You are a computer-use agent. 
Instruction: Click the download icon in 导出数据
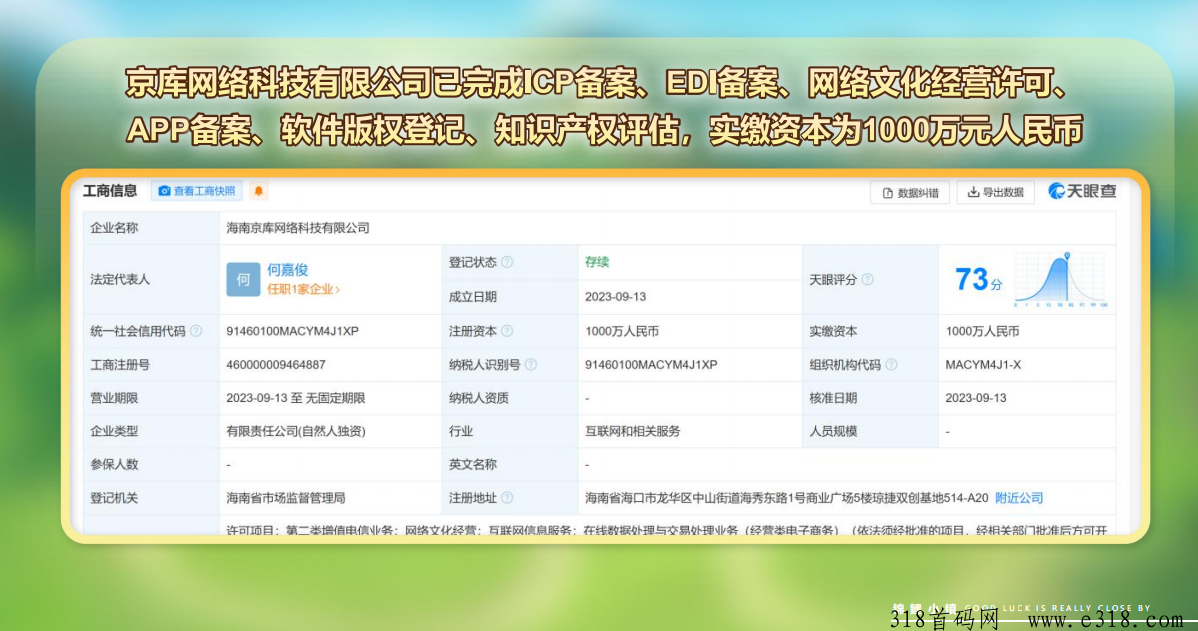click(973, 193)
